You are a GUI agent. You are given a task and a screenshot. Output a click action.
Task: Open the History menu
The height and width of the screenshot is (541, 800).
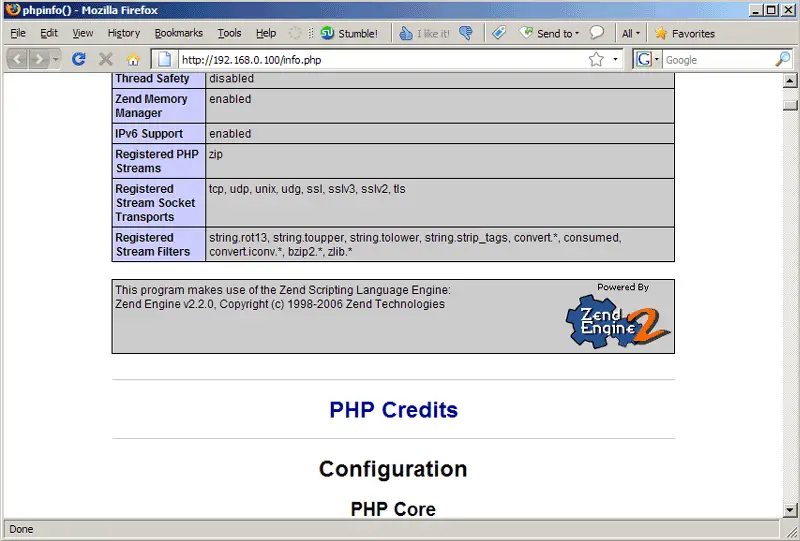click(123, 33)
